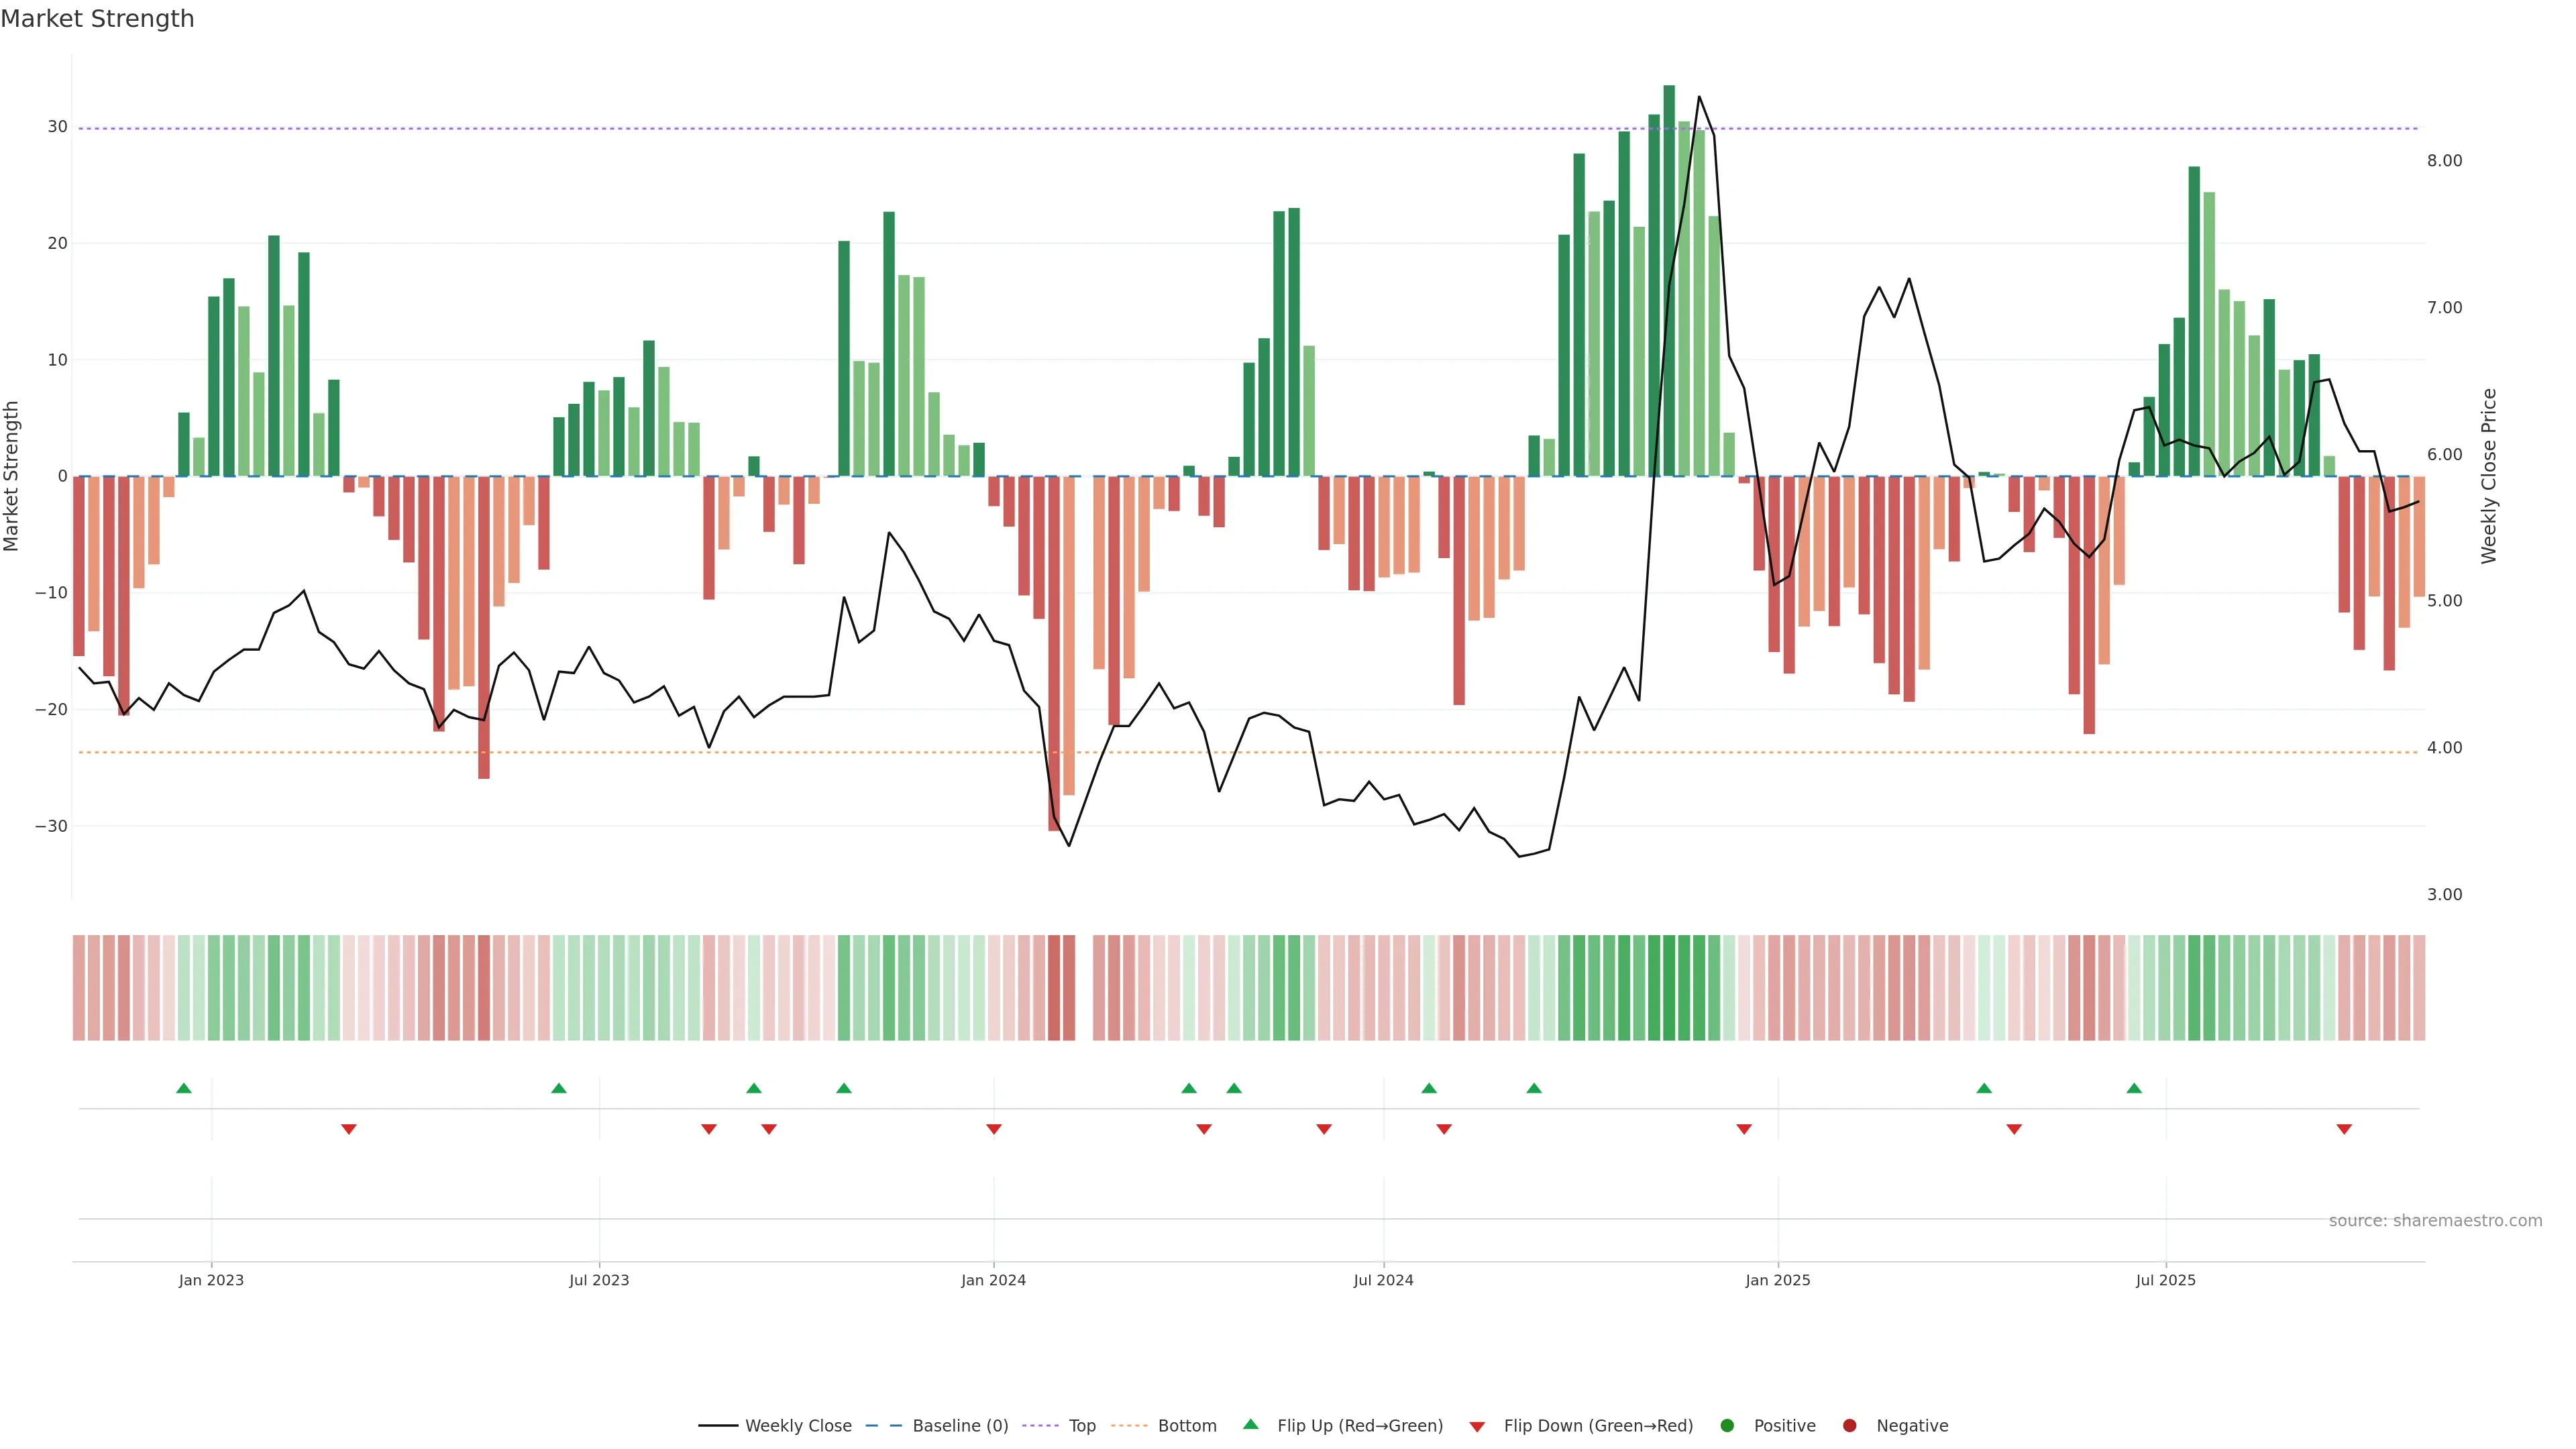Click the green Flip Up triangle legend icon
This screenshot has width=2576, height=1449.
pyautogui.click(x=1250, y=1425)
